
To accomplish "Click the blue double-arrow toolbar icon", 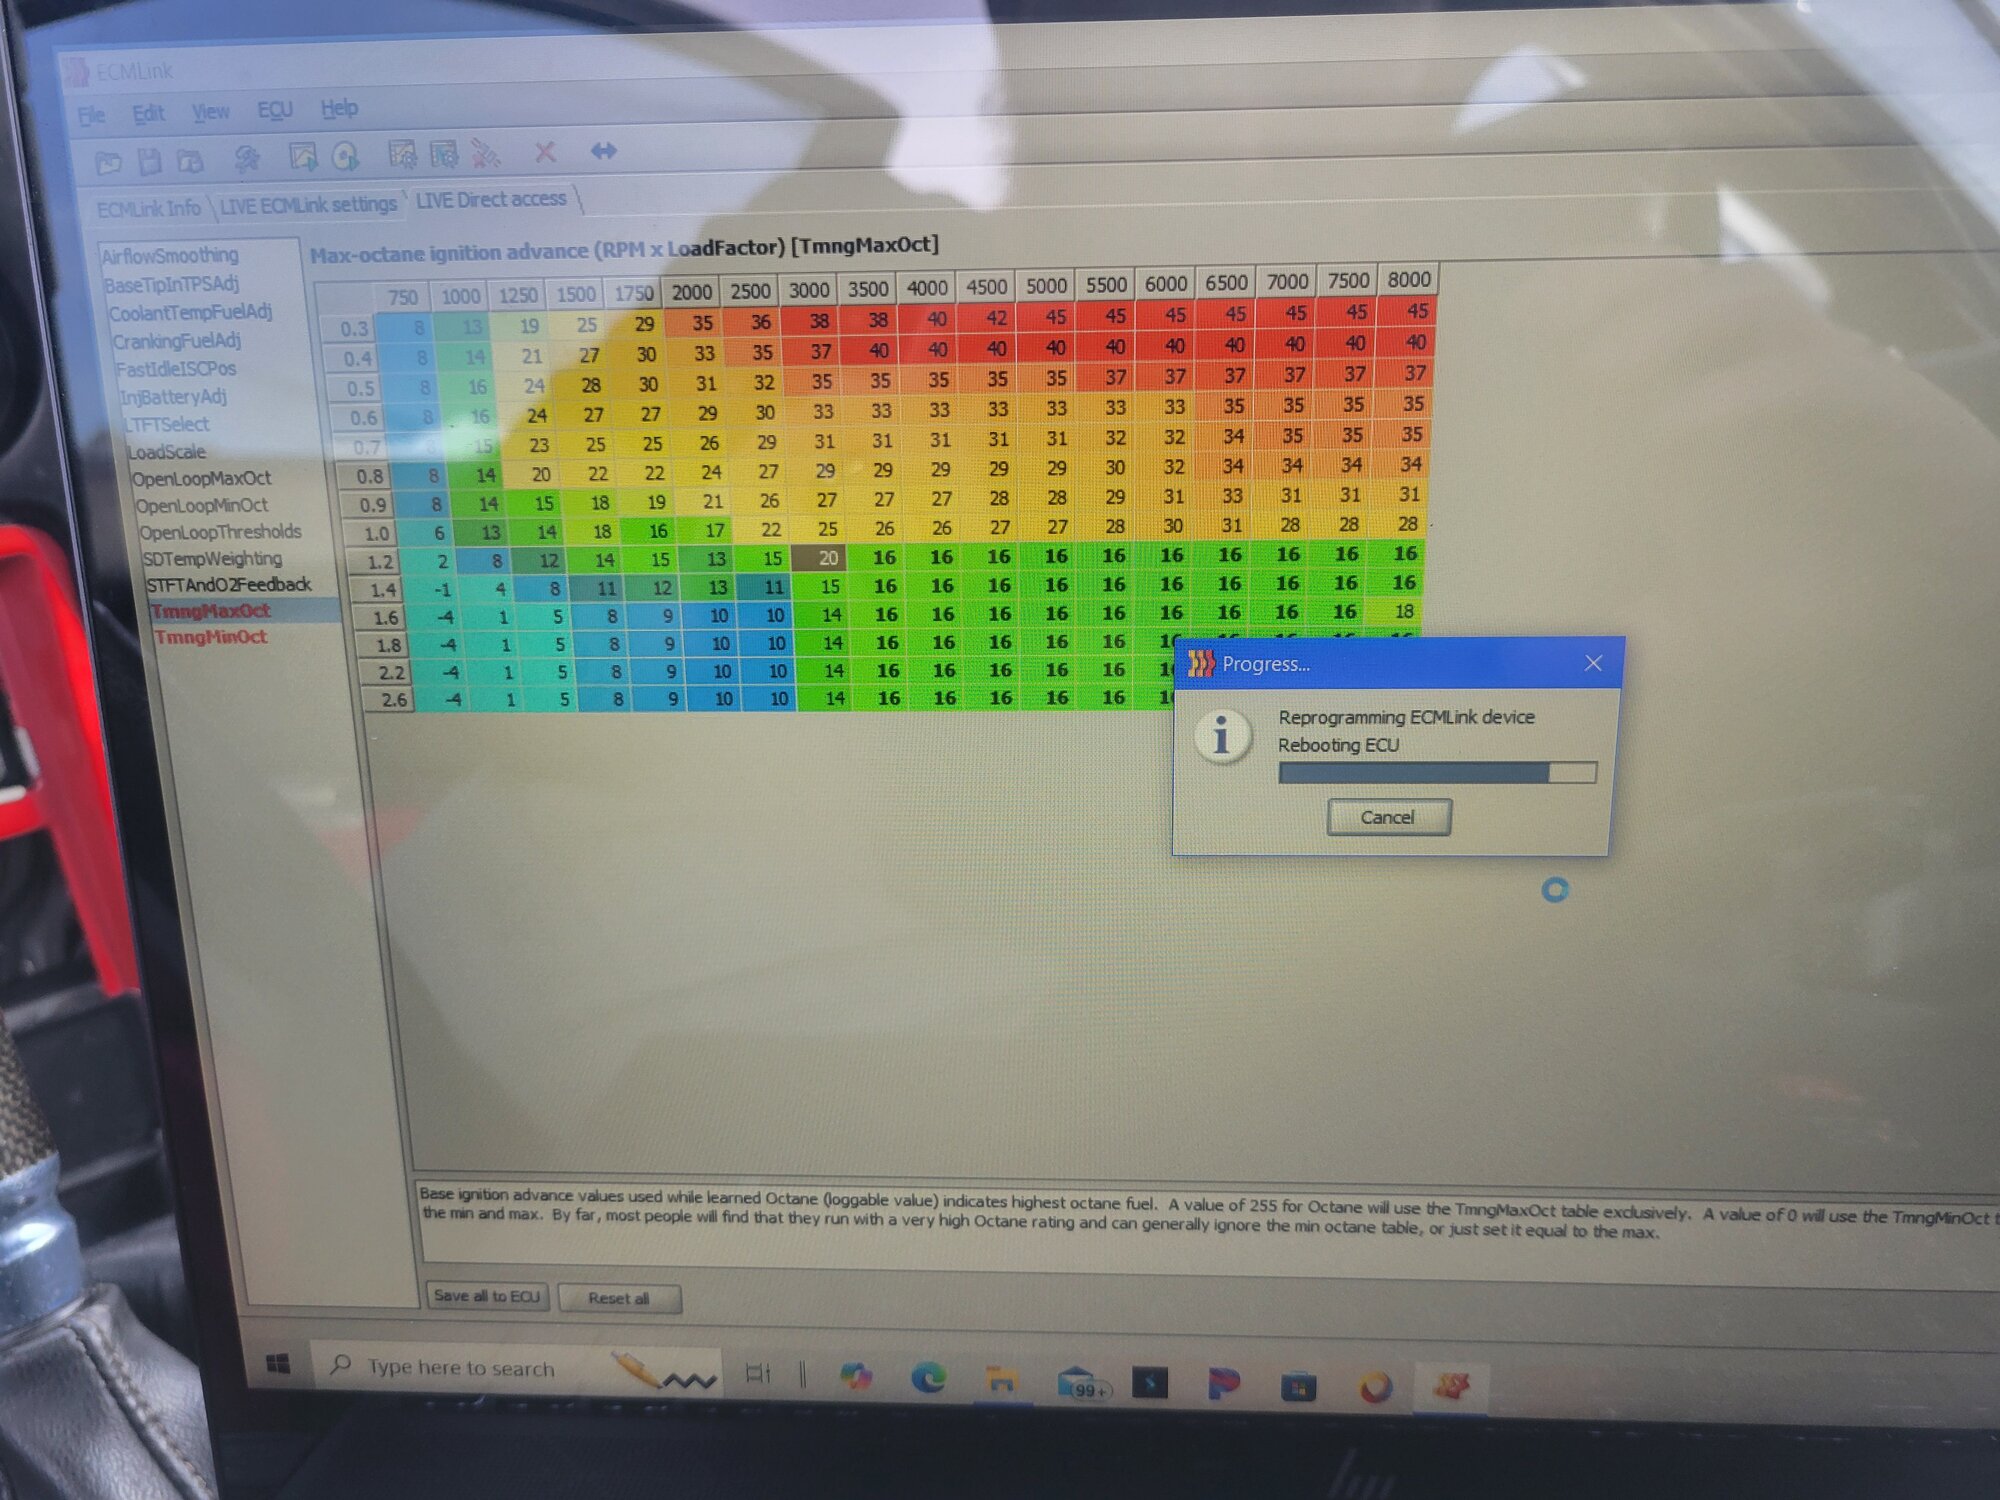I will click(x=604, y=150).
